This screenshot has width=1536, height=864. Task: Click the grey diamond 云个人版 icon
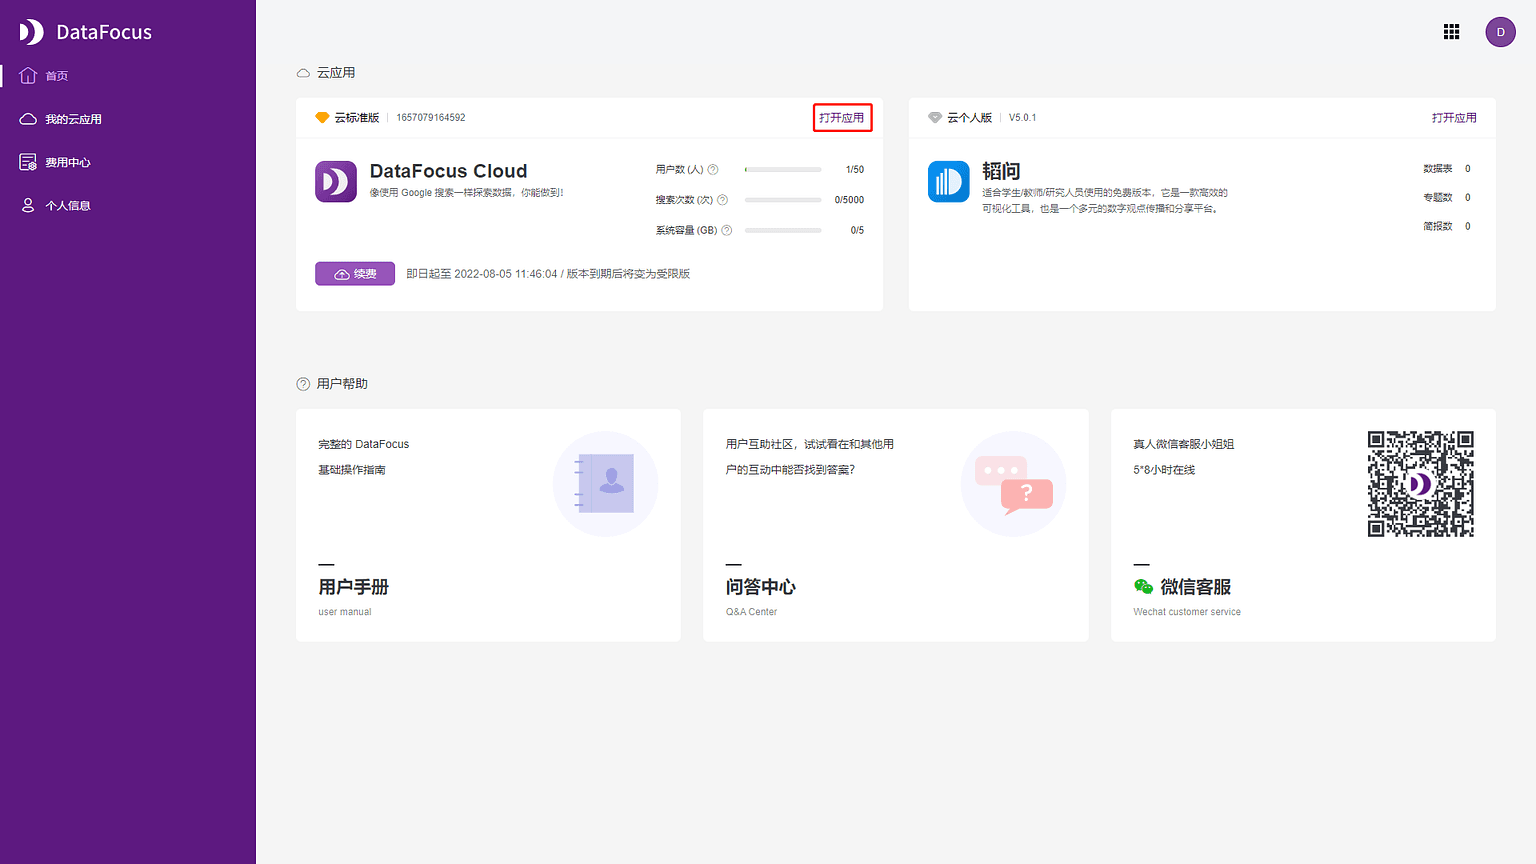pos(935,118)
